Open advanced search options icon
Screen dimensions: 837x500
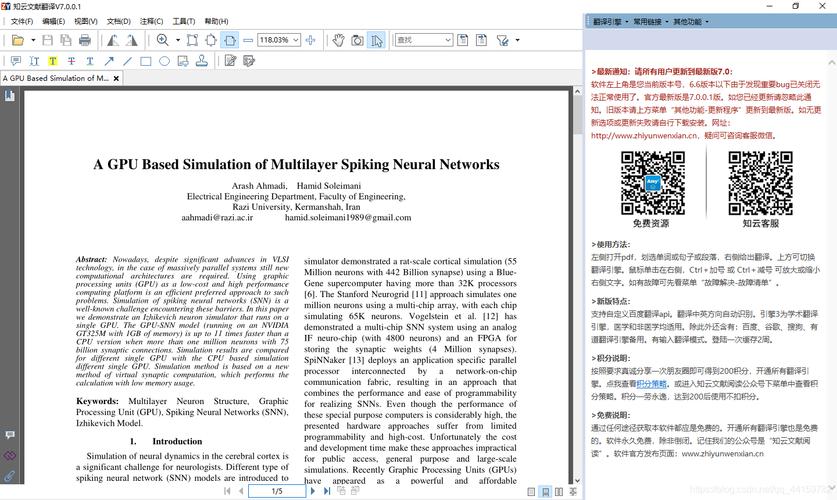tap(502, 40)
